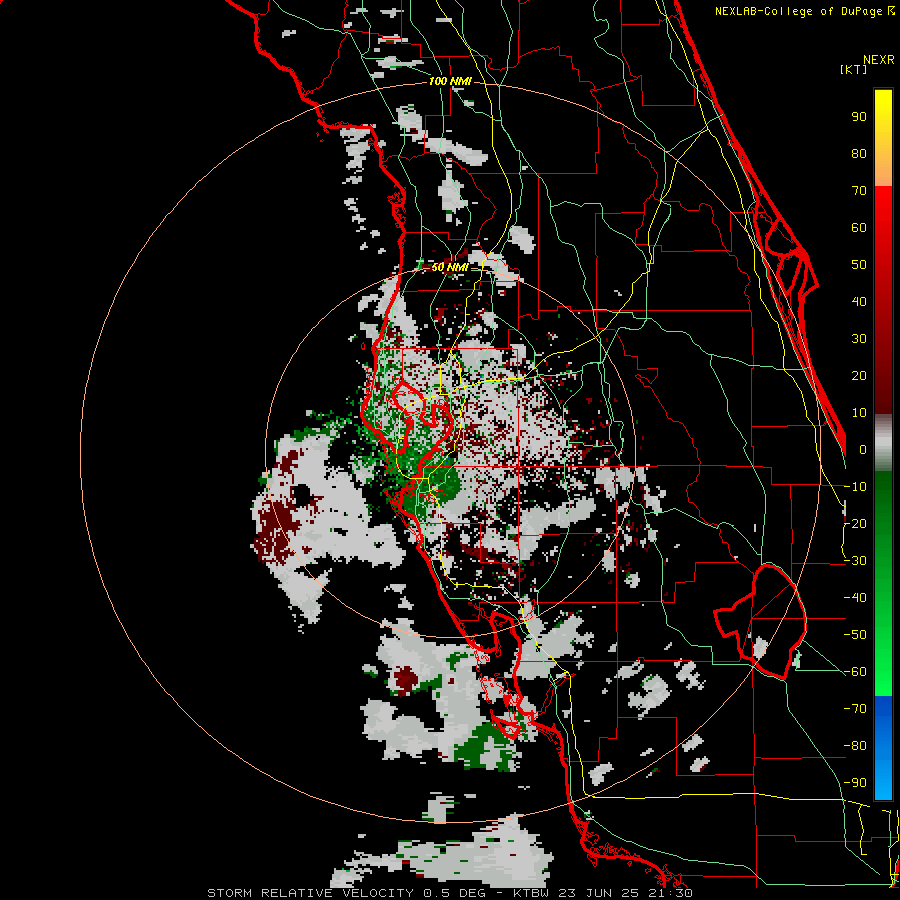Select the -90 tick label on the scale
This screenshot has height=900, width=900.
click(x=855, y=783)
